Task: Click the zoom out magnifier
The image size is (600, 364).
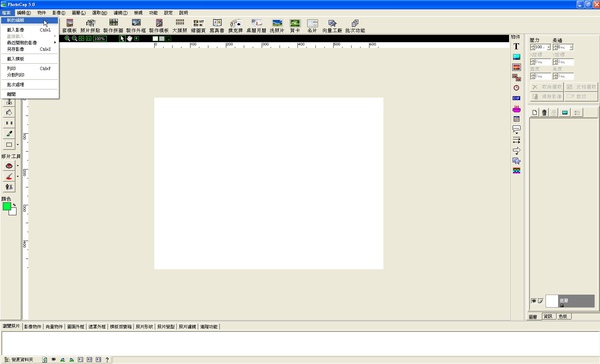Action: pos(74,38)
